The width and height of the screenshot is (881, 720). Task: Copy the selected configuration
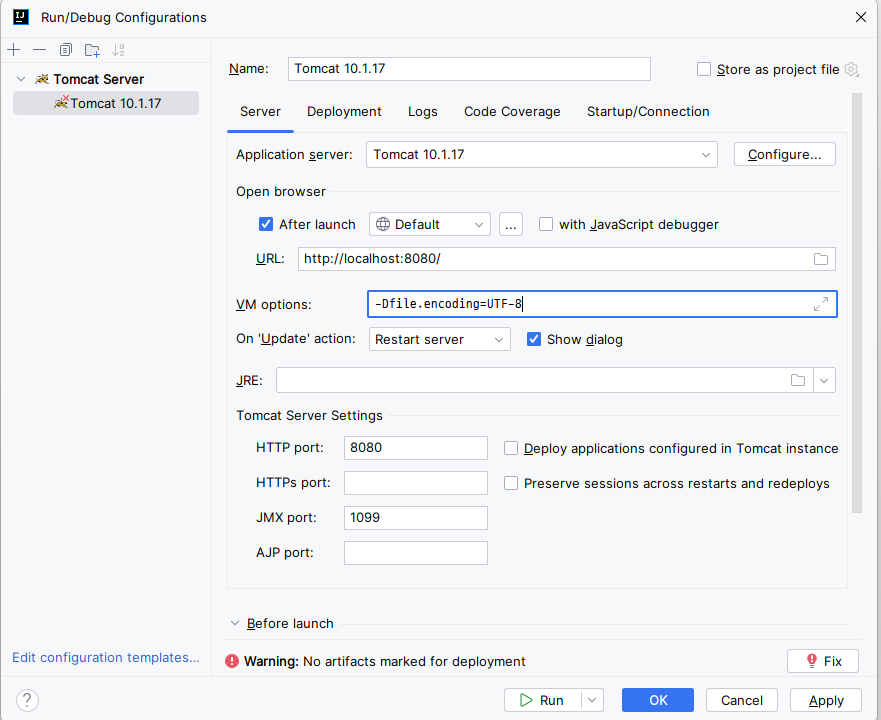point(66,50)
